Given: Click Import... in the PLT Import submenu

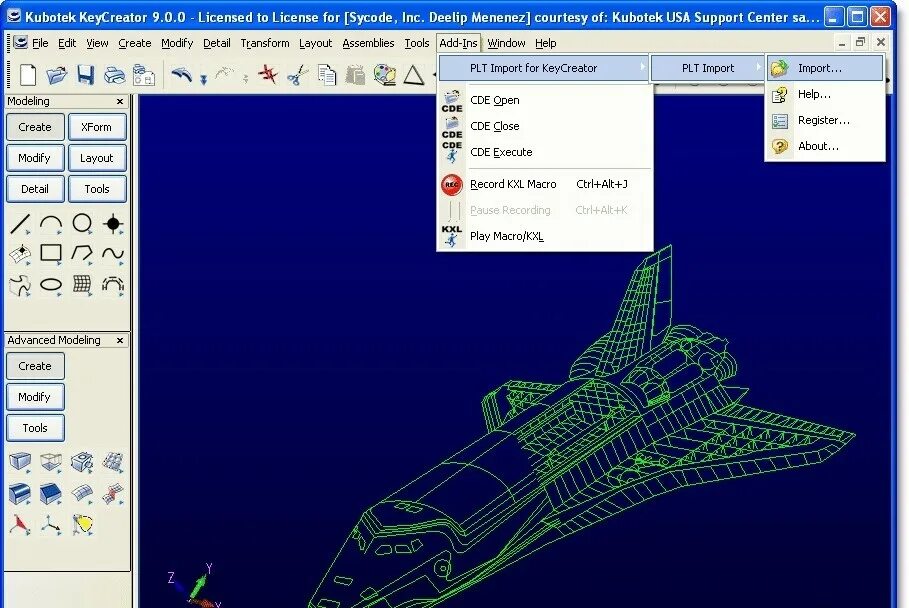Looking at the screenshot, I should pos(826,68).
